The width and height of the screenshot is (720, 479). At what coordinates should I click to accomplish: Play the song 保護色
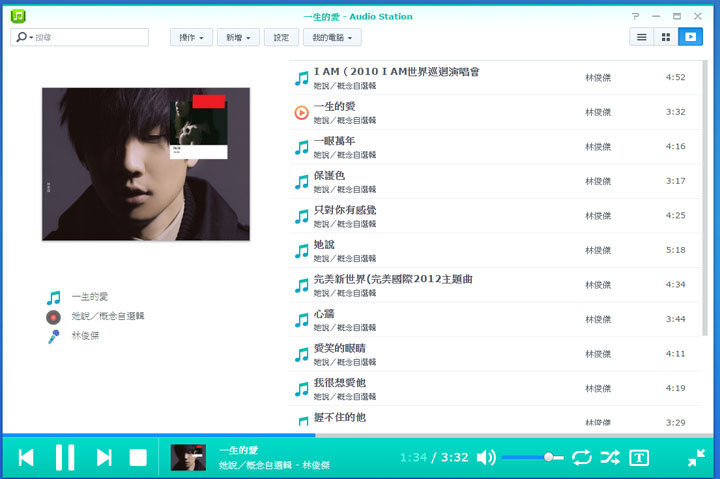point(331,175)
